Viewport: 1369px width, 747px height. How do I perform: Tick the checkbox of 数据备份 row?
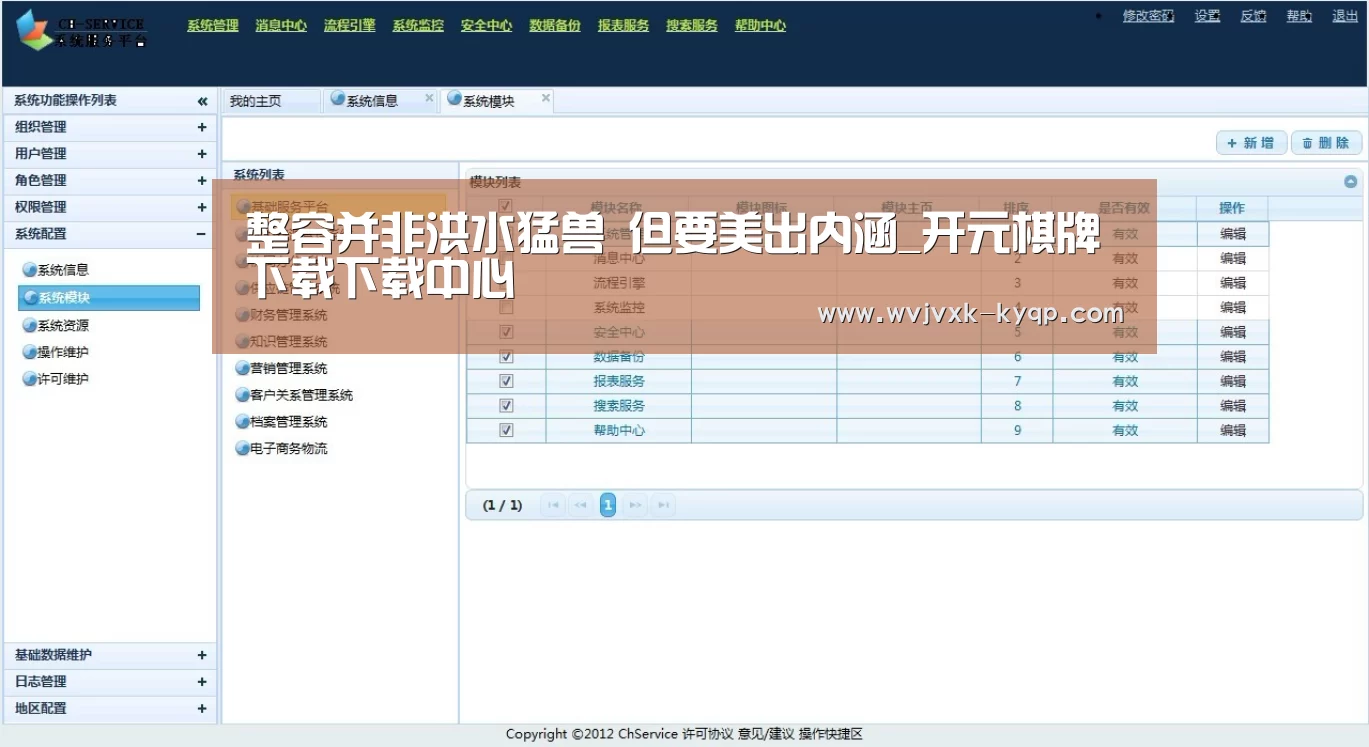(506, 357)
